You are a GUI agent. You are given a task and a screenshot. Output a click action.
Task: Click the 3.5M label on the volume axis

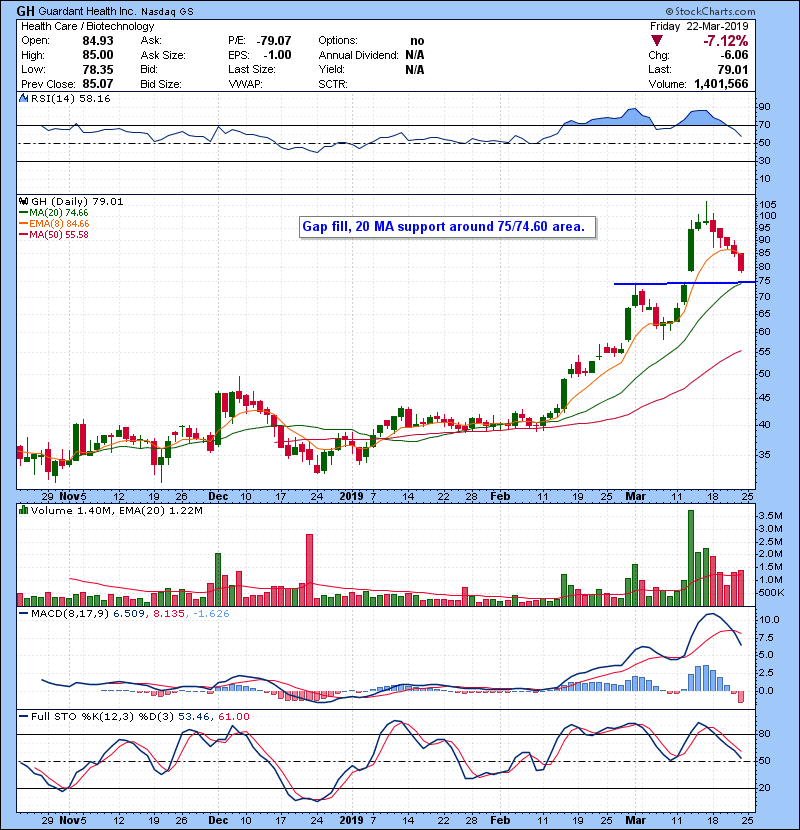tap(770, 516)
